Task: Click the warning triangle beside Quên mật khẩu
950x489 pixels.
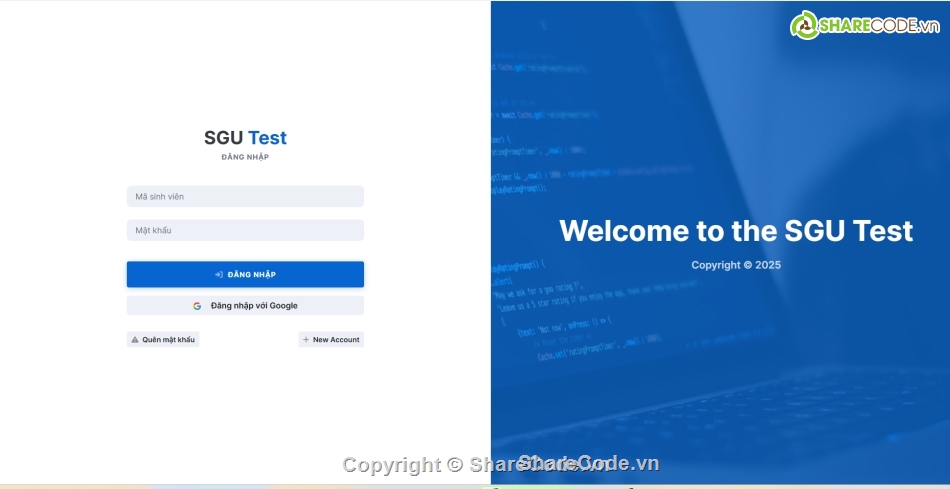Action: coord(135,340)
